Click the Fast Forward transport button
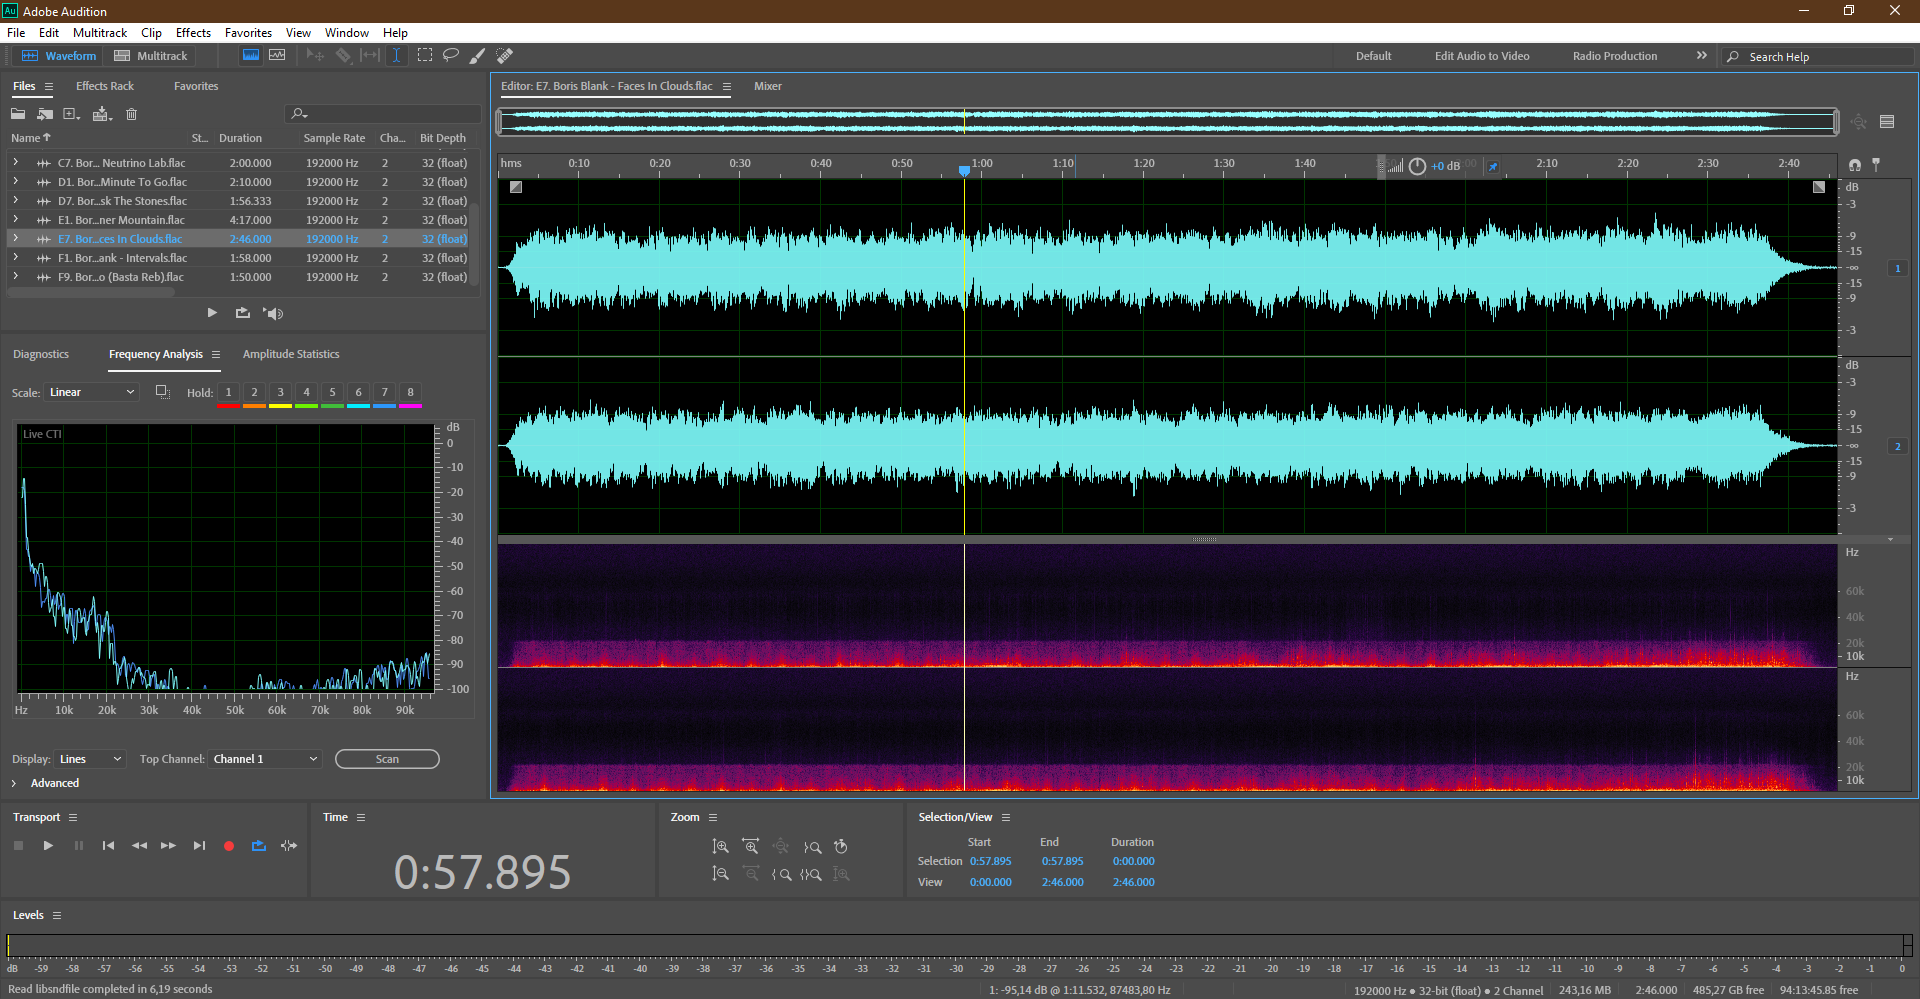Viewport: 1920px width, 999px height. click(169, 846)
